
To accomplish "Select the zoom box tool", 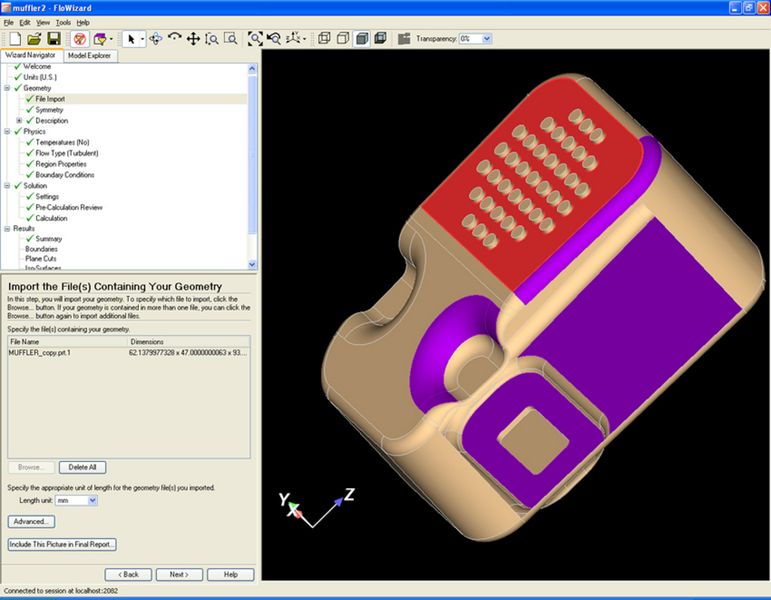I will (231, 39).
